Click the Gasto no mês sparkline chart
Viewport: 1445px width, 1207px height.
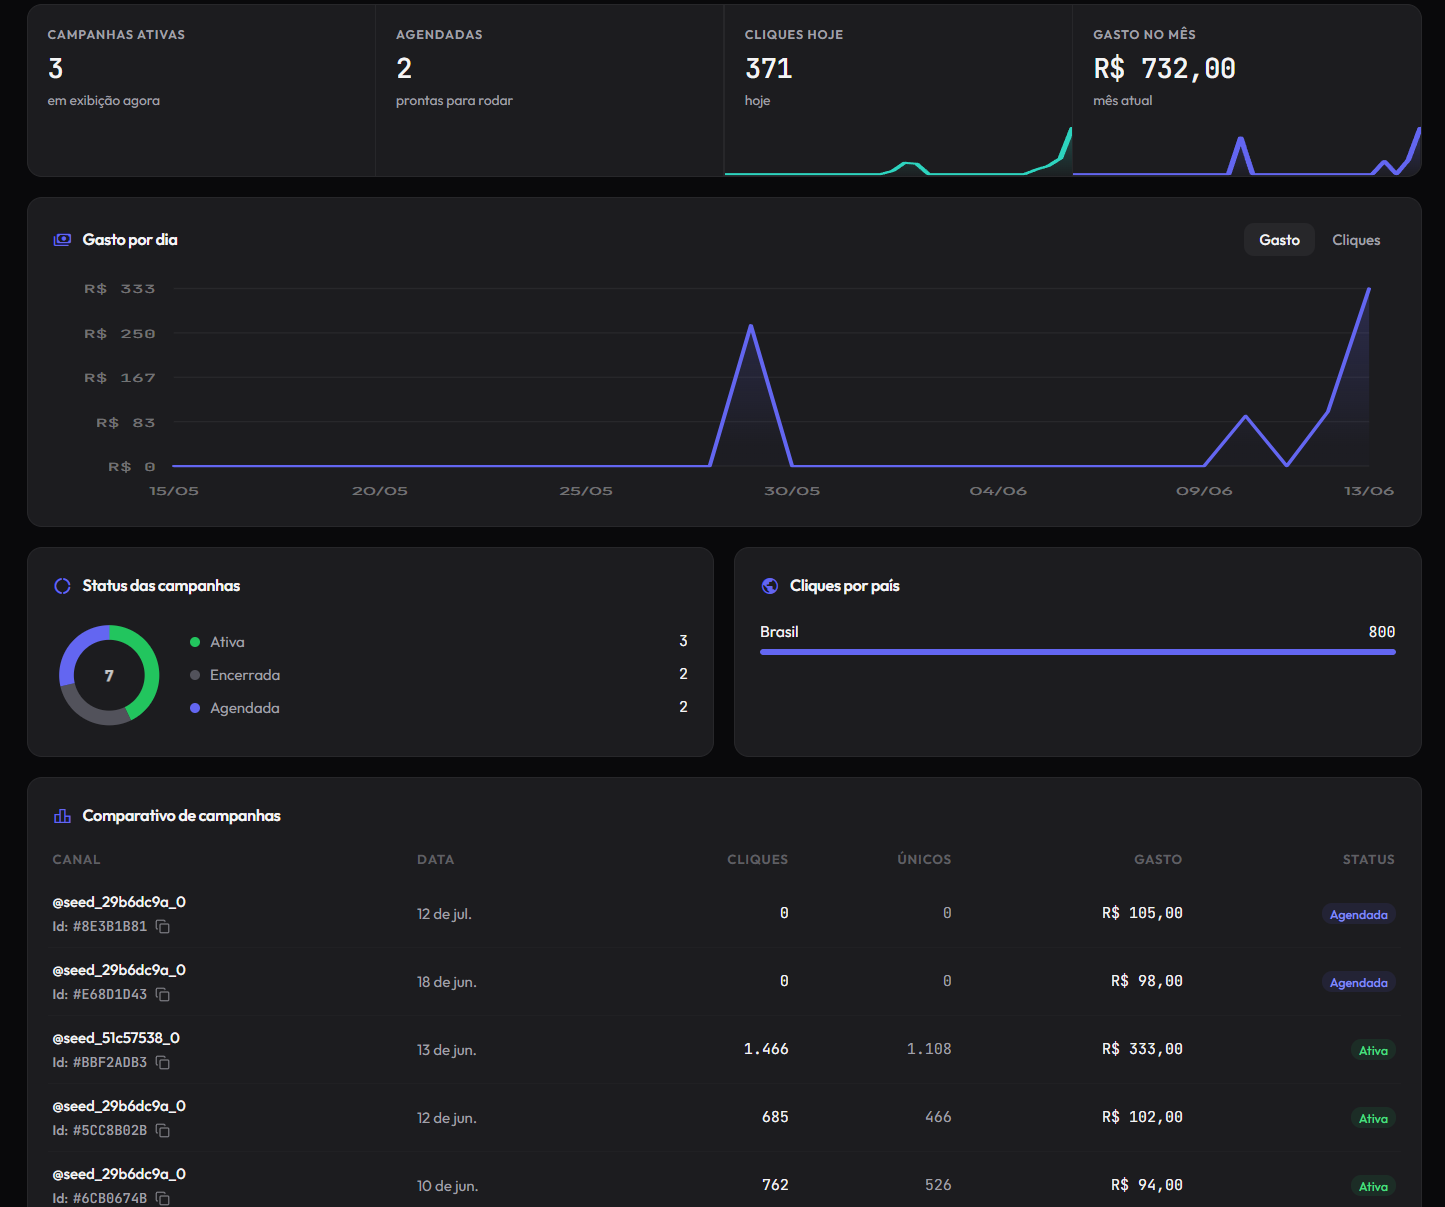point(1247,151)
